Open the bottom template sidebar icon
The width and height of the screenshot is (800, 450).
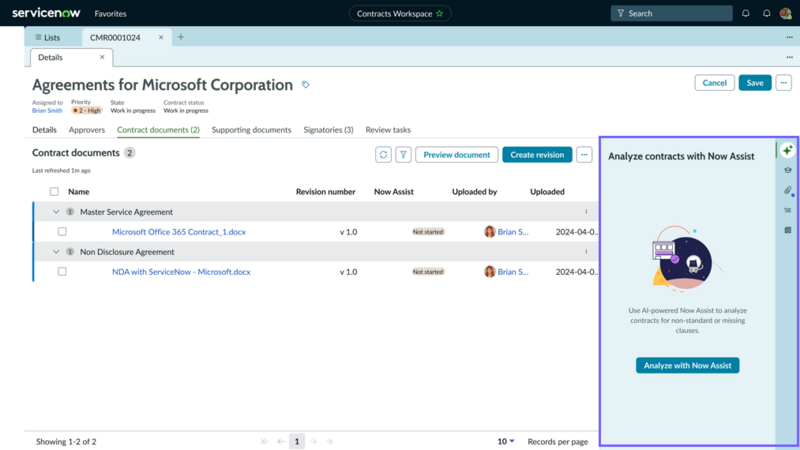(788, 230)
